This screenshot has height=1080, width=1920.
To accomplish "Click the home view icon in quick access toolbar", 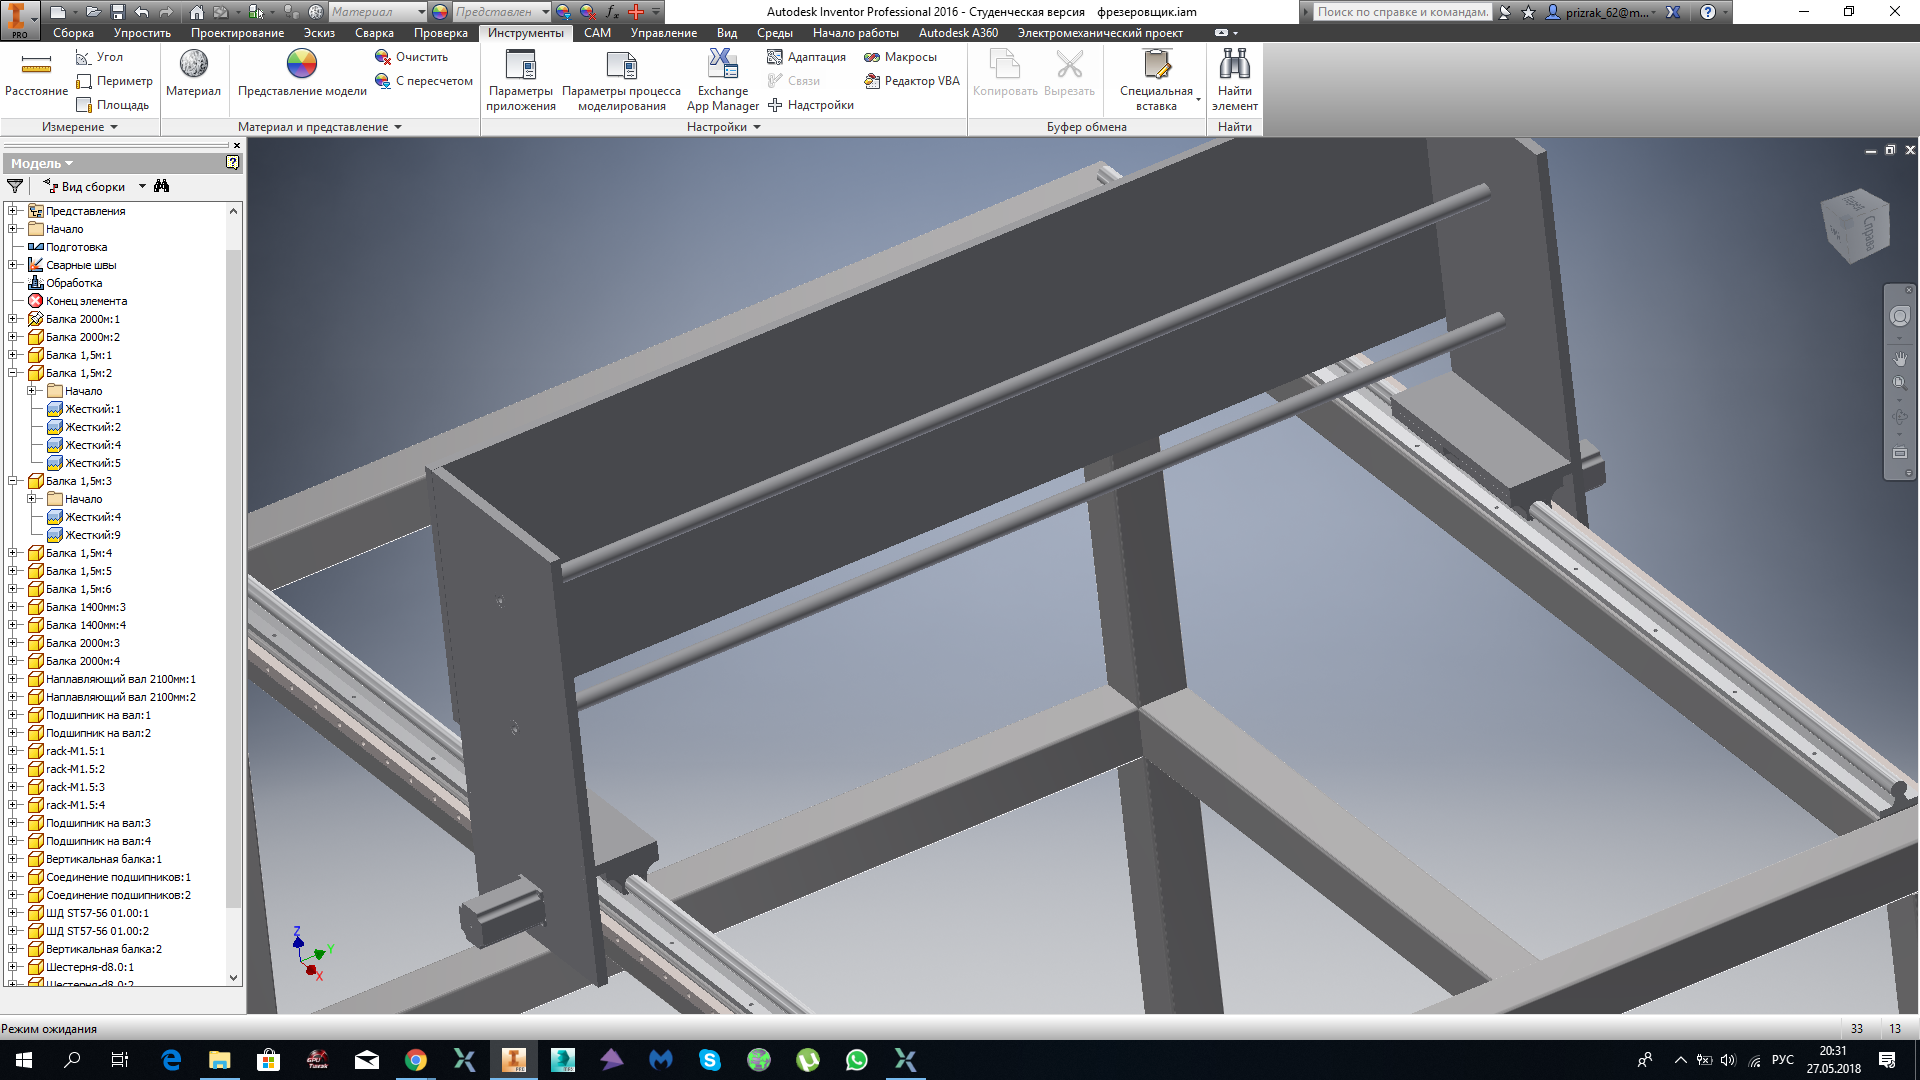I will click(197, 12).
